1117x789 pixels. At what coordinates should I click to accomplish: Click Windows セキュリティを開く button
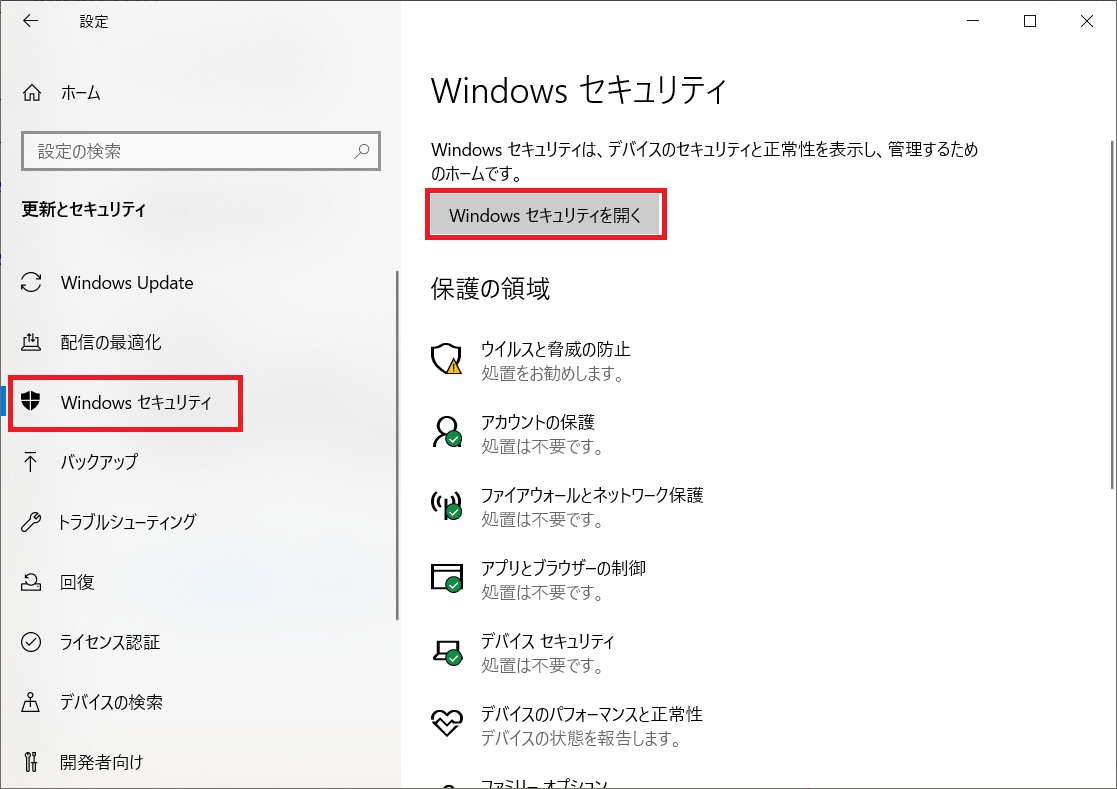546,215
